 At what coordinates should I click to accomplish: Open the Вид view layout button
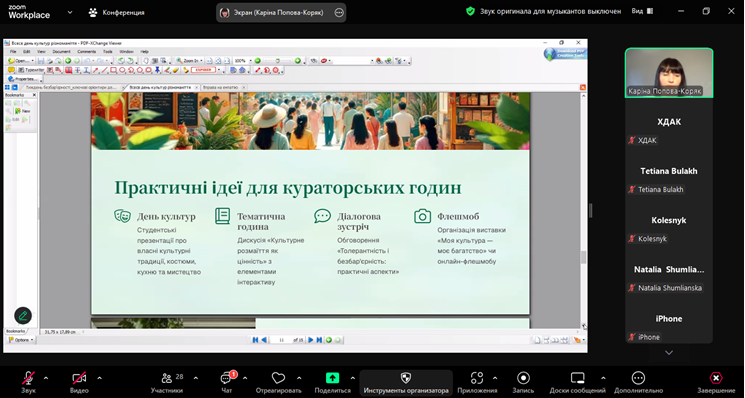(642, 11)
